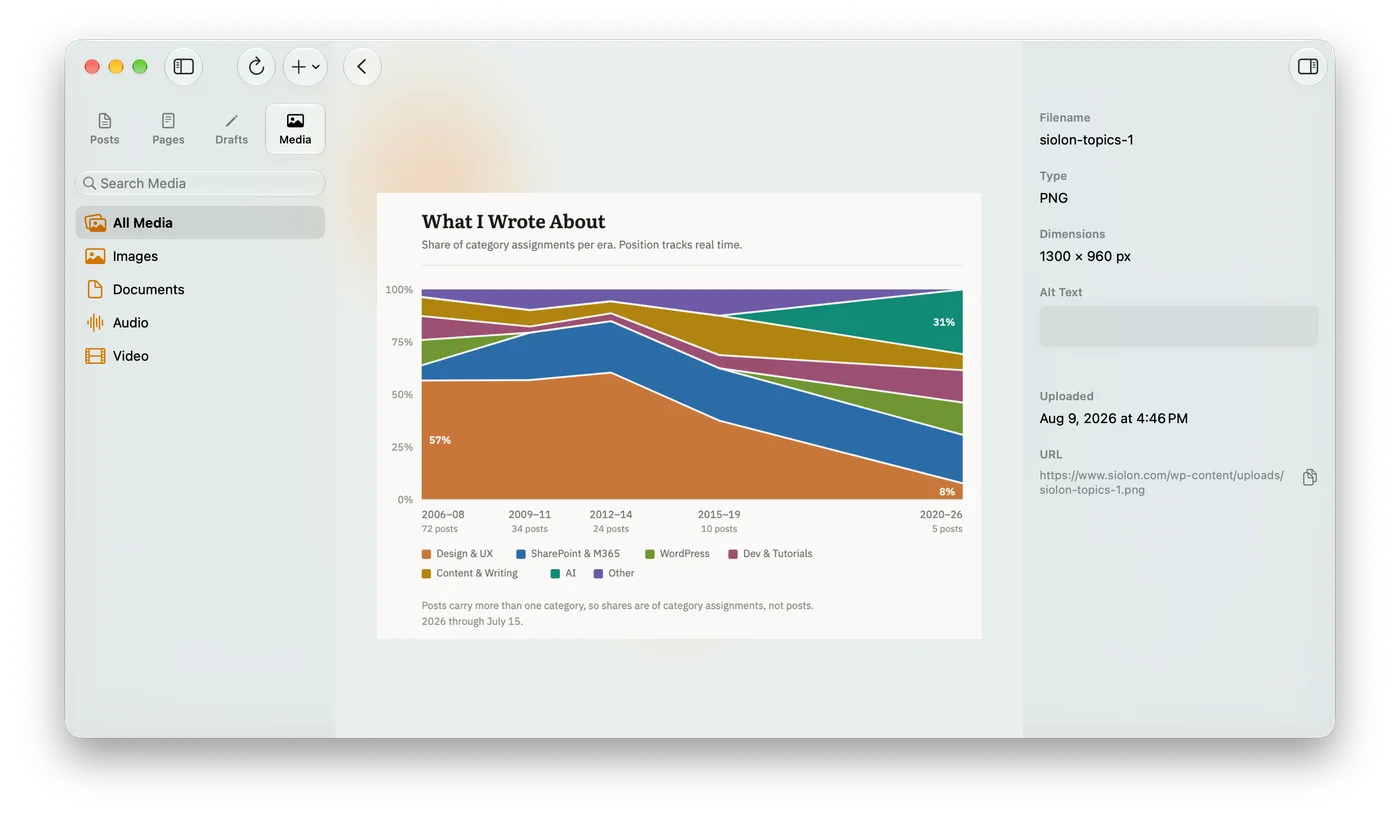Screen dimensions: 1400x815
Task: Switch to the Posts tab
Action: [105, 129]
